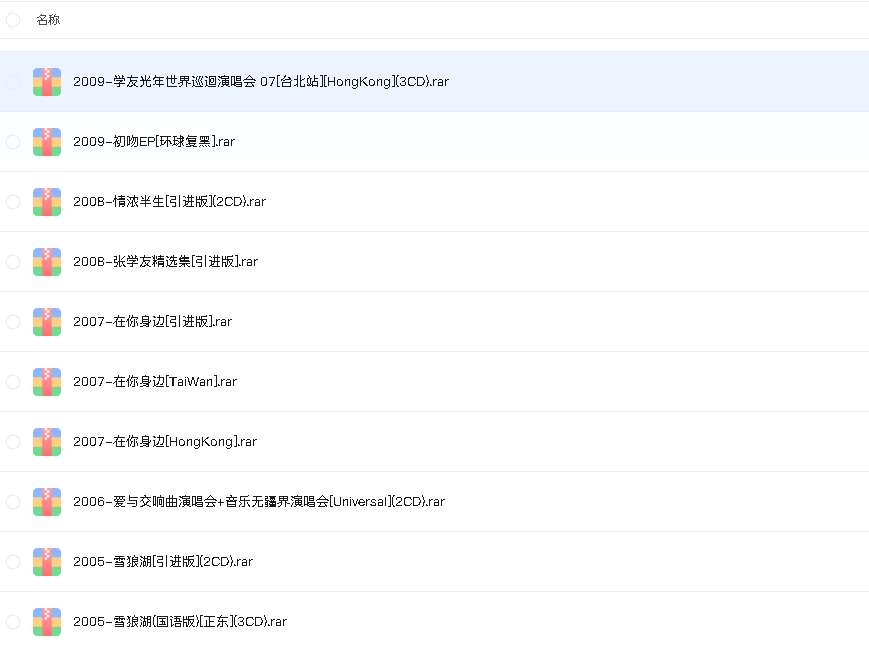Open file 2005-雪狼湖[引进版](2CD).rar
The image size is (869, 650).
coord(163,561)
